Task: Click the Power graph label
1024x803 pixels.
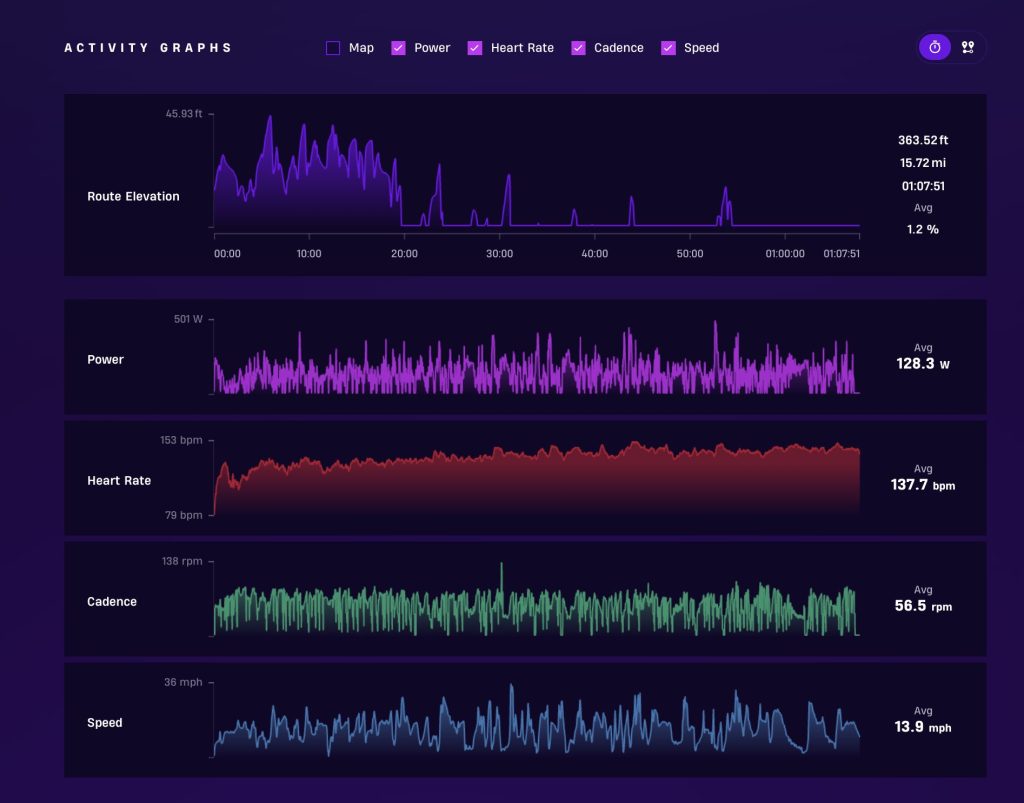Action: point(105,360)
